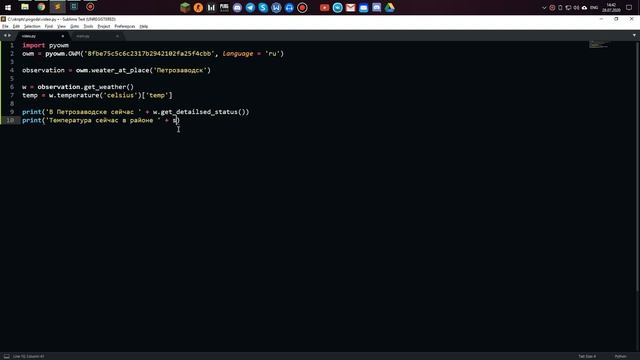Click the red record circle icon beside headphones app

click(x=302, y=7)
